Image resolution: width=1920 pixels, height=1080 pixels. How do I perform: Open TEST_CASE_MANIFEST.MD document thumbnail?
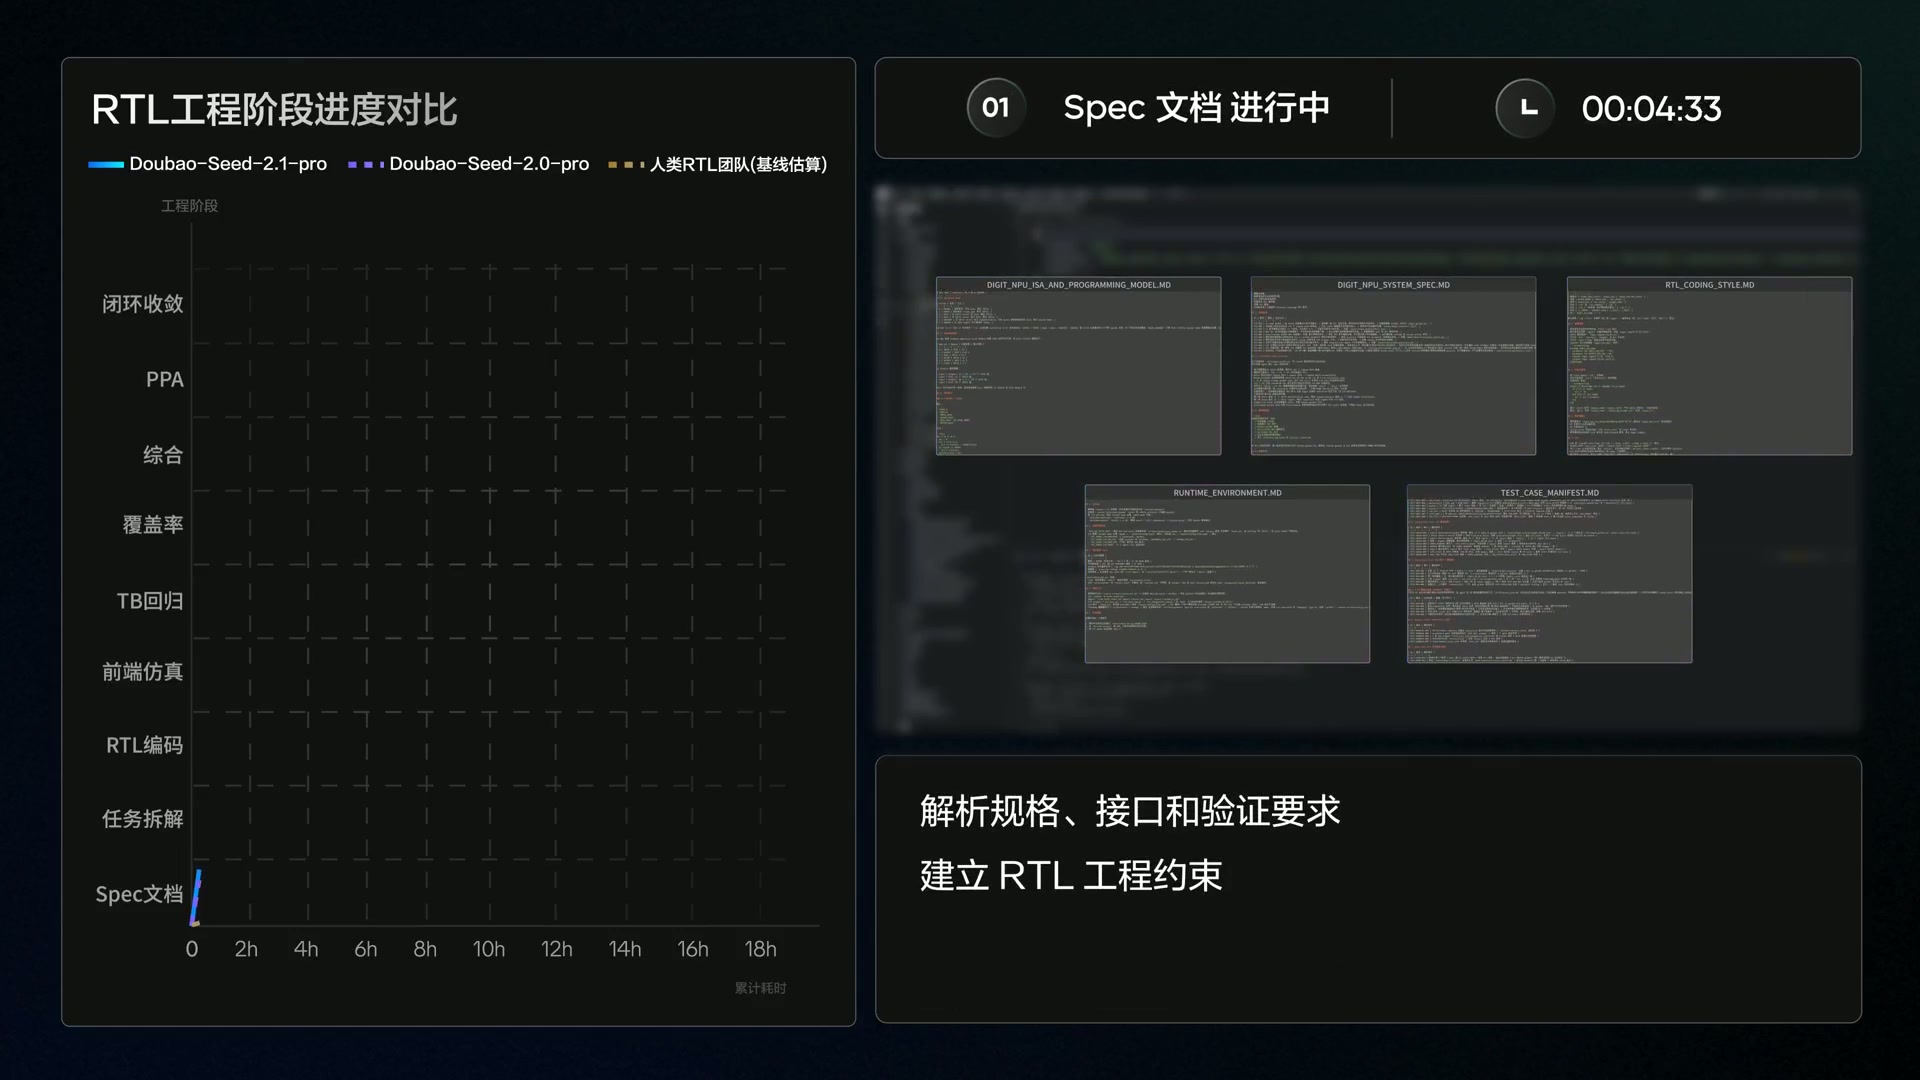point(1549,574)
